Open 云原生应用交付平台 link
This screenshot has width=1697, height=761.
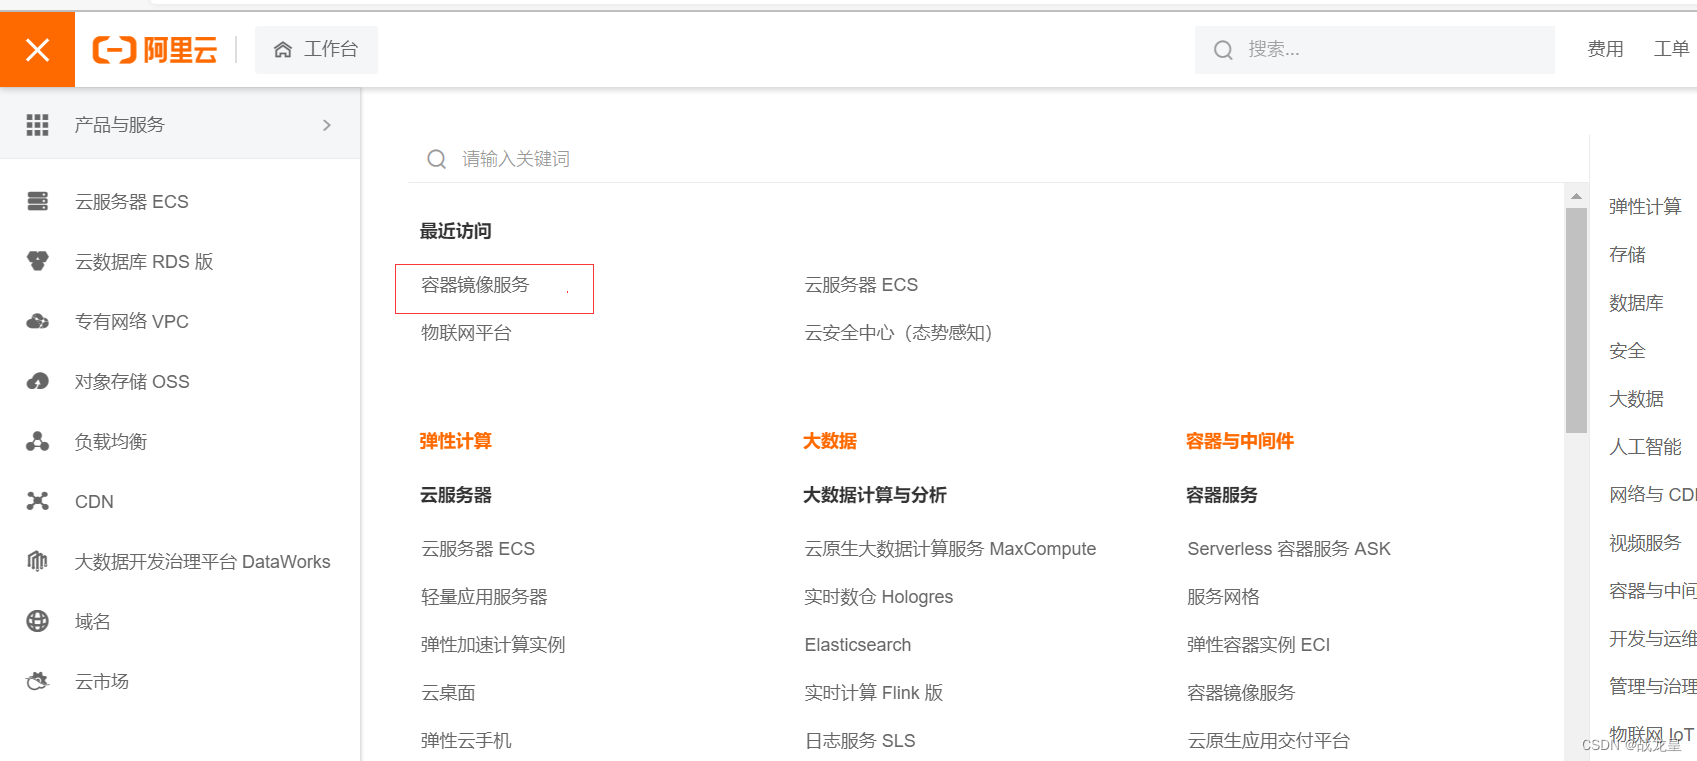[x=1268, y=741]
